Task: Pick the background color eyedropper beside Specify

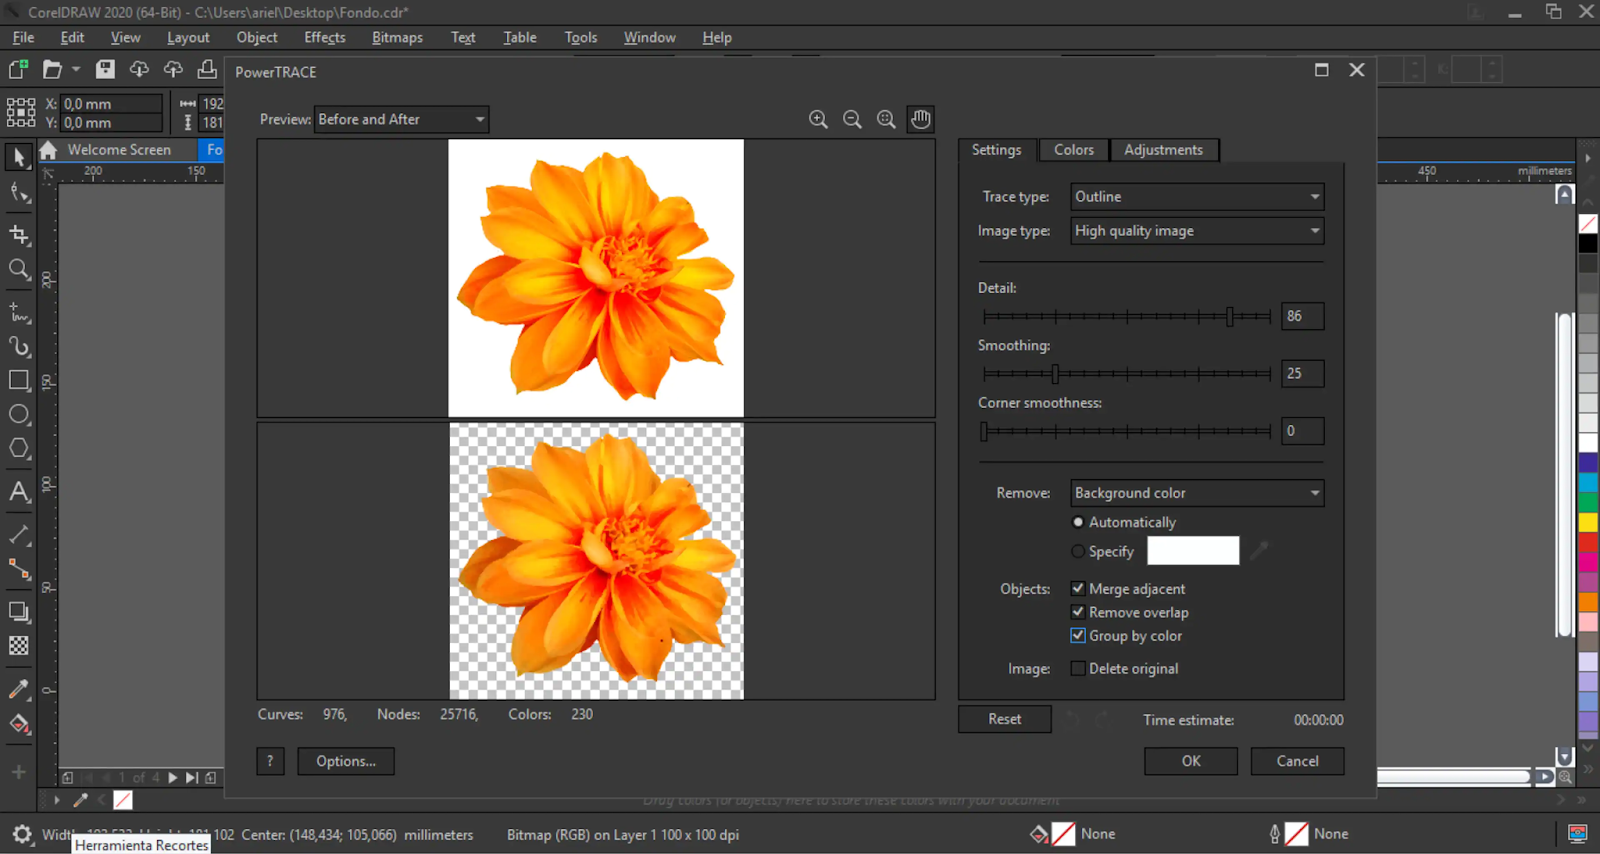Action: [x=1259, y=550]
